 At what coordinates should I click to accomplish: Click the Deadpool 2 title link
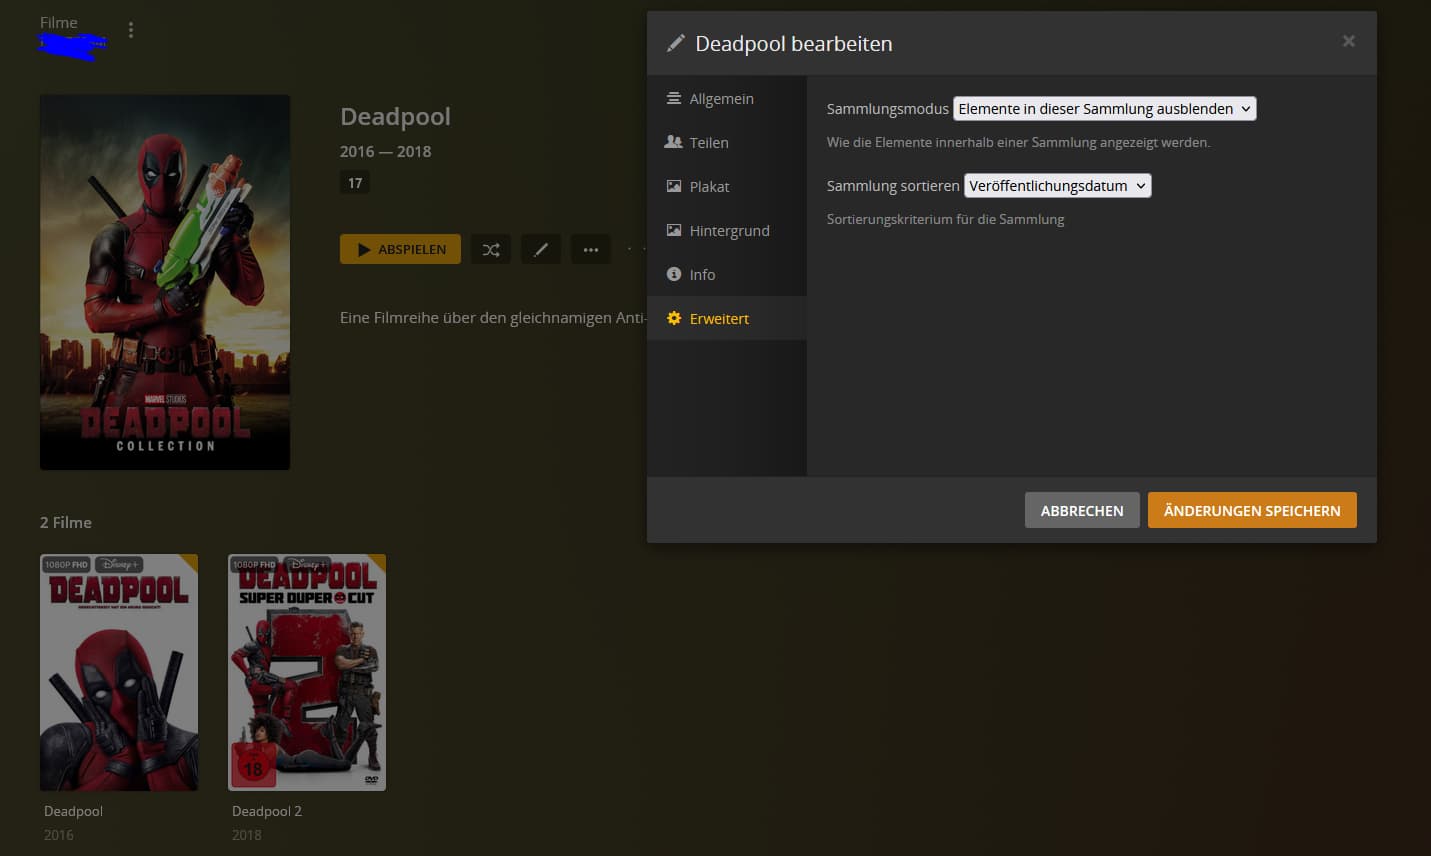pos(267,811)
